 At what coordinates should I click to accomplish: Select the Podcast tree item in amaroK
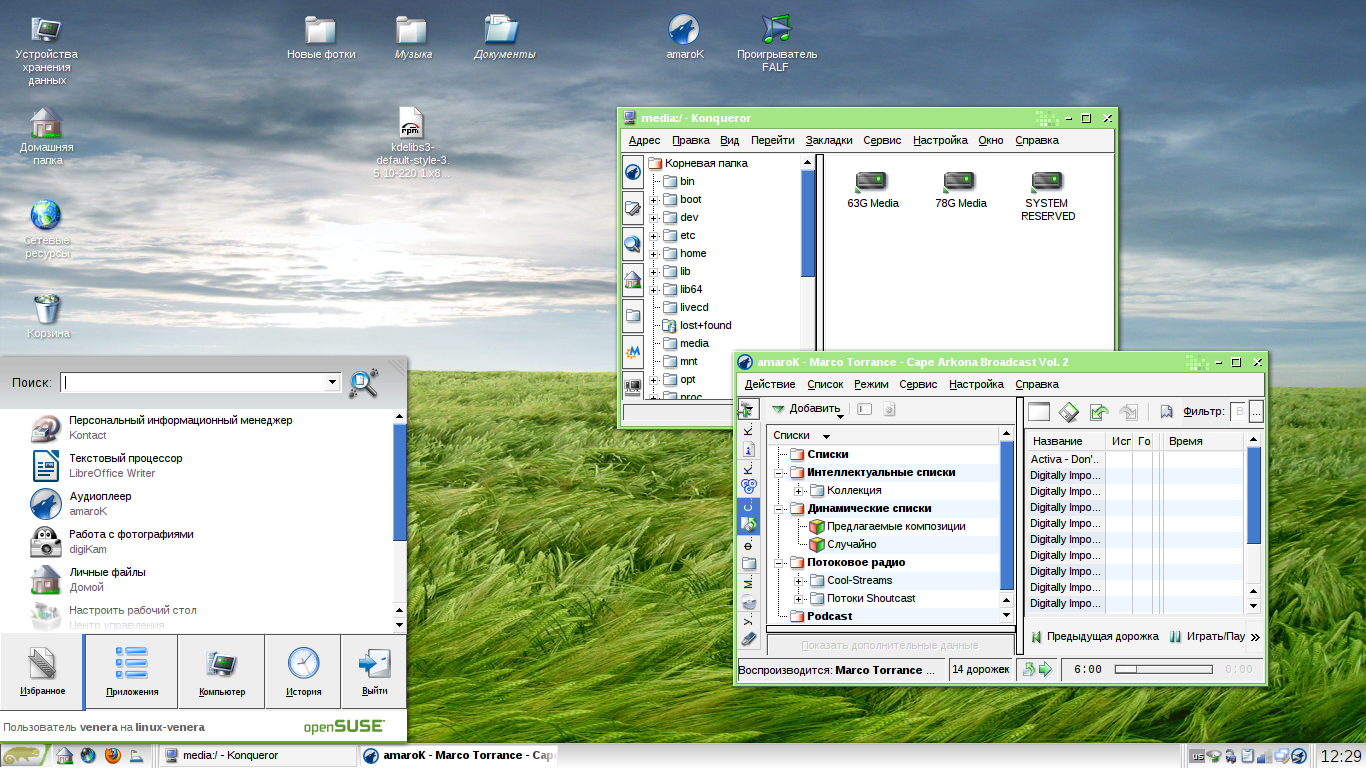[x=821, y=616]
